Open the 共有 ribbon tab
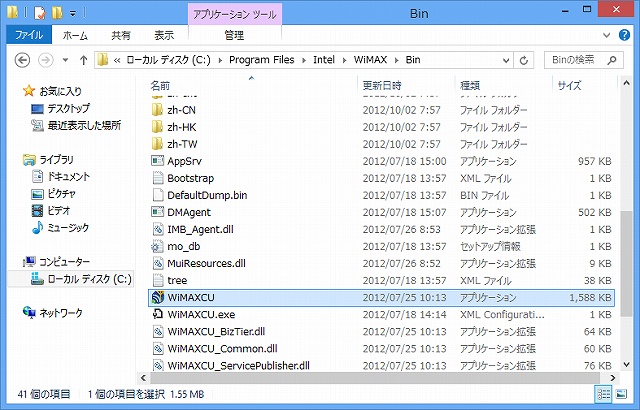The width and height of the screenshot is (640, 410). (121, 35)
